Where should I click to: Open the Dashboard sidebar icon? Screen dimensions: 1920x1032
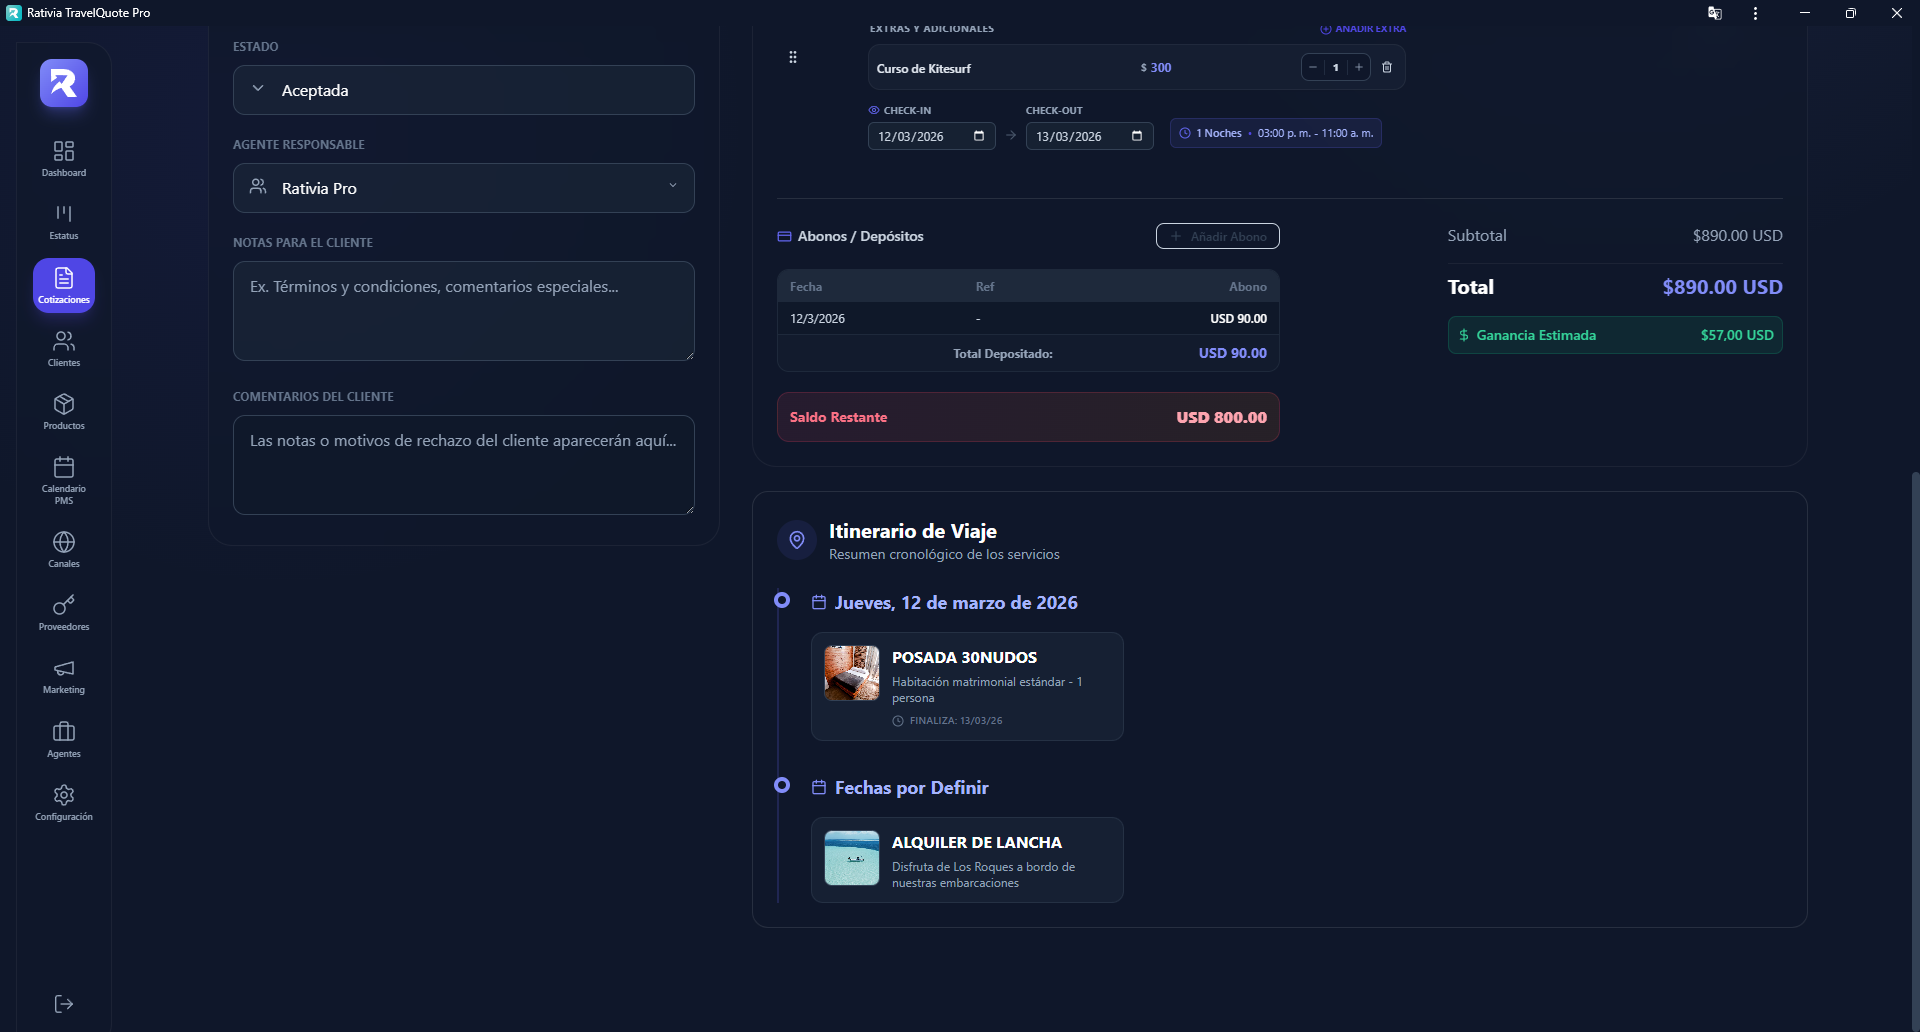pos(64,158)
